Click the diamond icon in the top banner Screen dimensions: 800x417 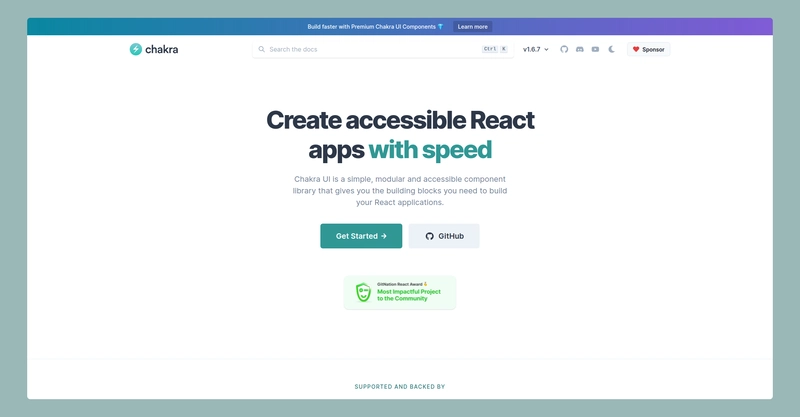click(x=440, y=27)
